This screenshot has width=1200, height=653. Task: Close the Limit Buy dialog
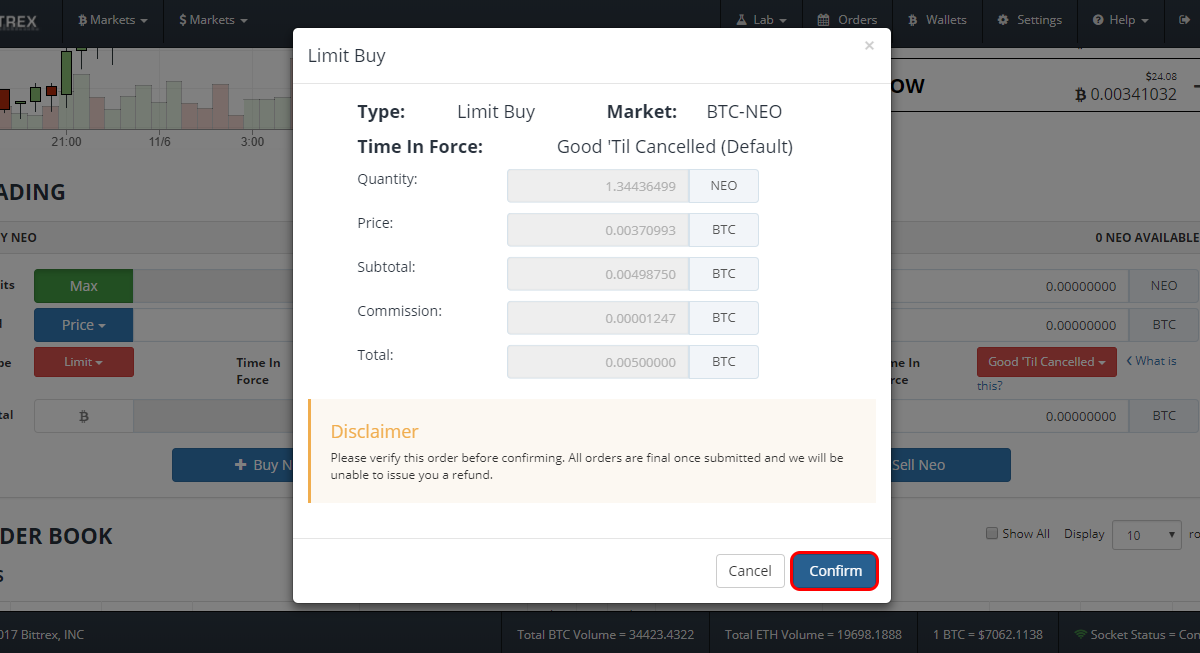869,45
